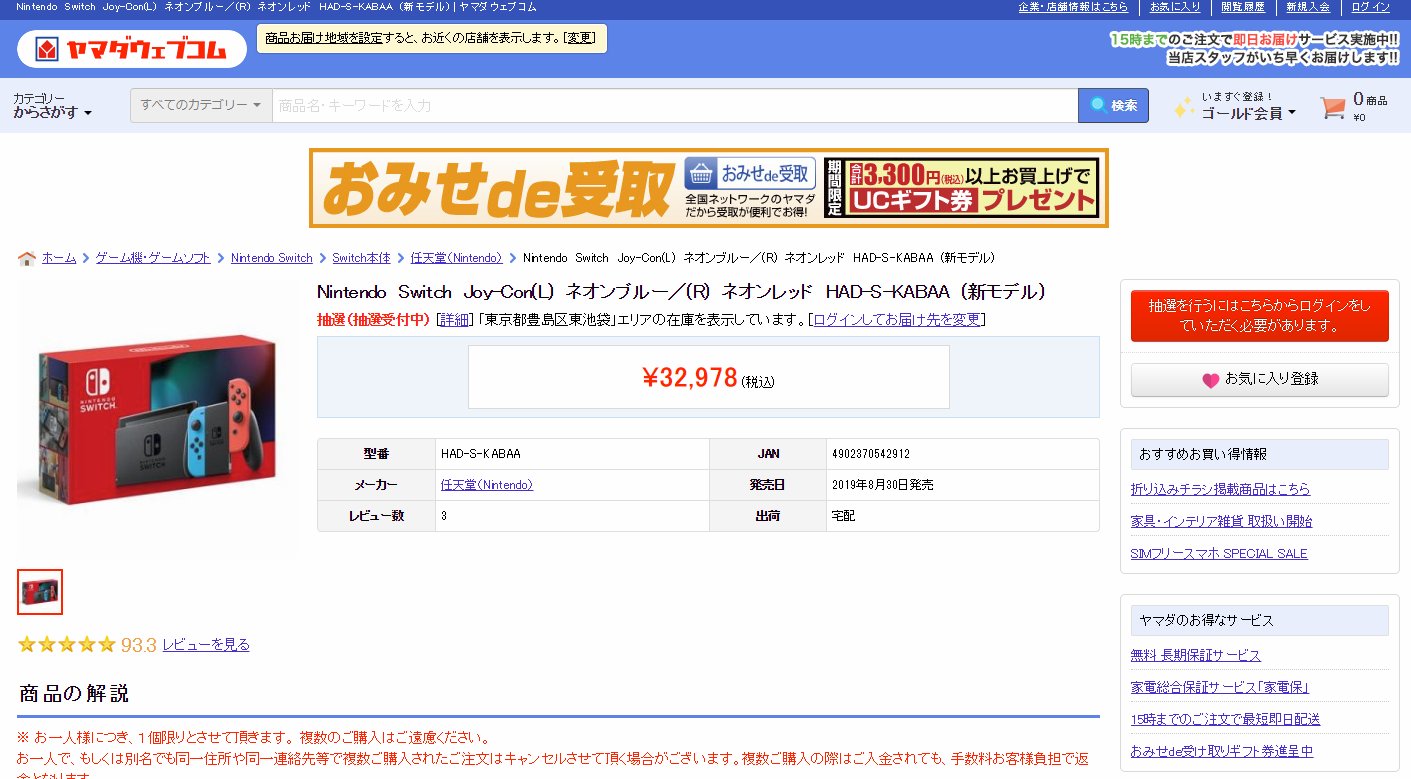This screenshot has width=1411, height=779.
Task: Open SIMフリースマホ SPECIAL SALE link
Action: click(x=1219, y=553)
